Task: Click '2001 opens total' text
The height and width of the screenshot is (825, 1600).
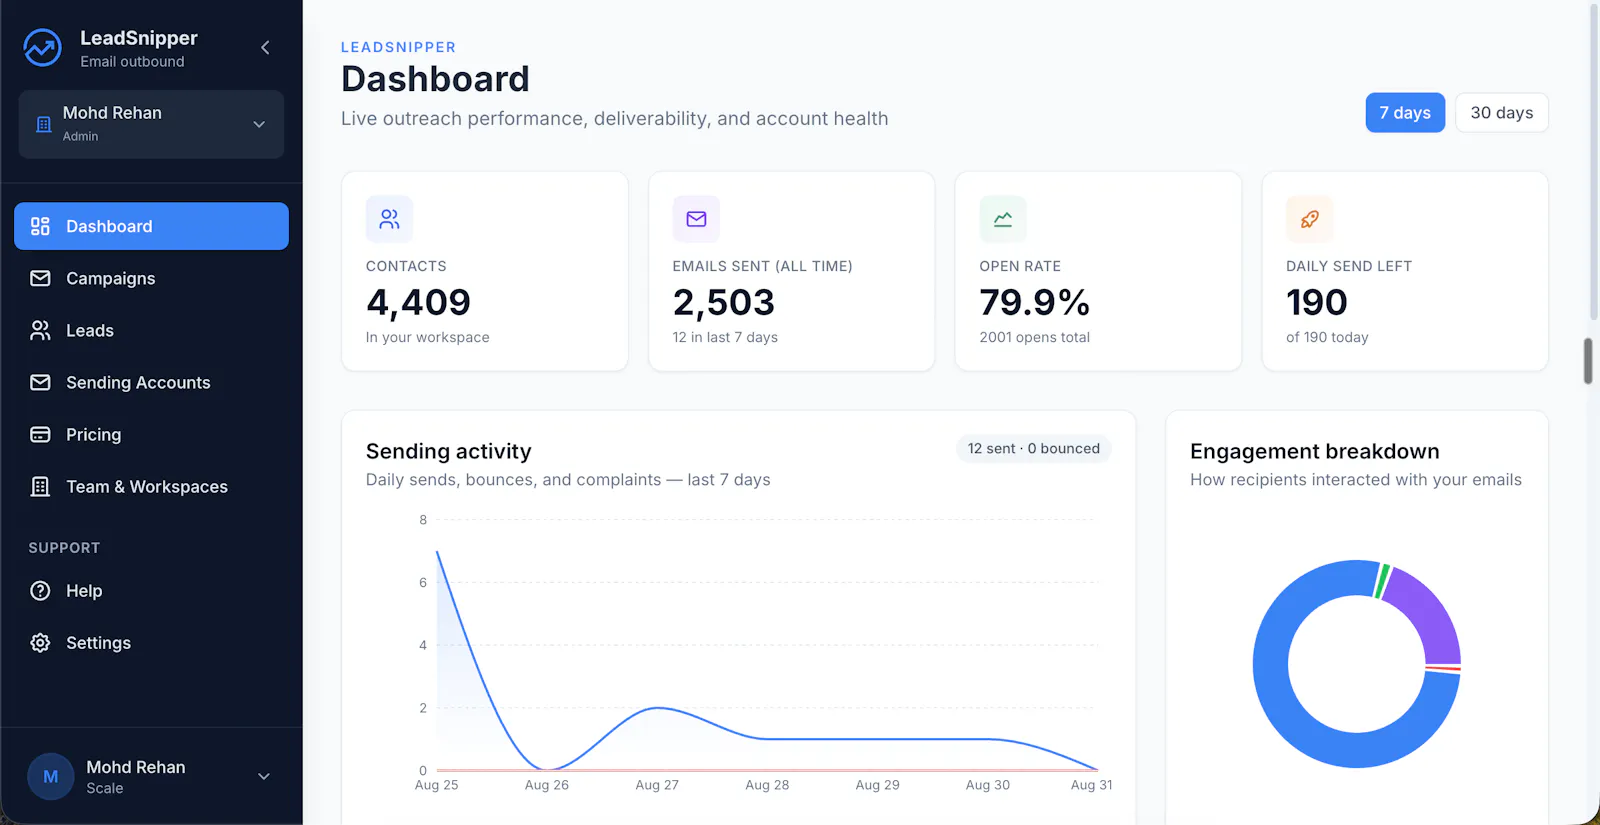Action: [1034, 337]
